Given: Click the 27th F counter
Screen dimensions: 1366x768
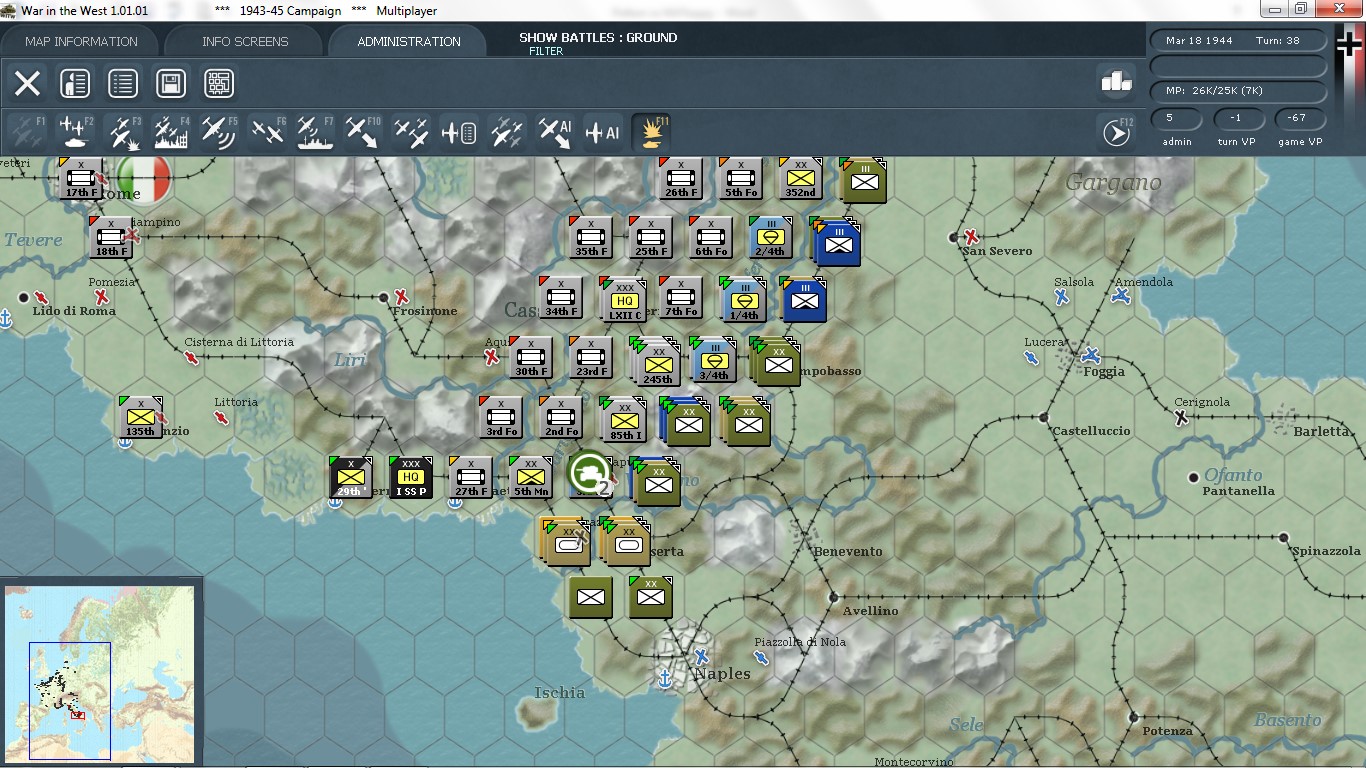Looking at the screenshot, I should (x=471, y=478).
